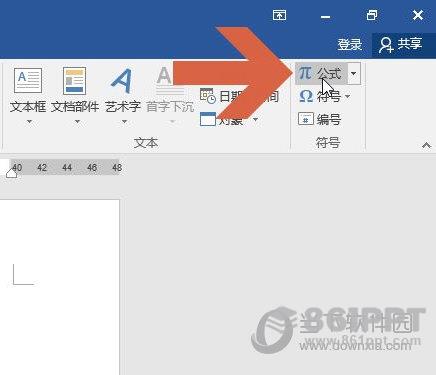
Task: Minimize the Word window
Action: coord(326,17)
